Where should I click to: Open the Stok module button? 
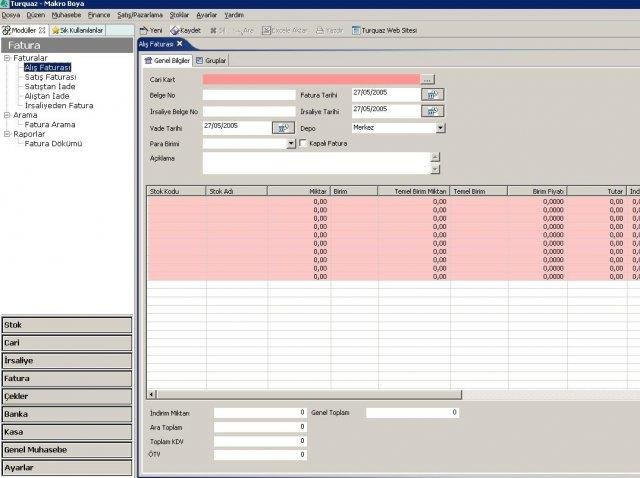coord(67,325)
